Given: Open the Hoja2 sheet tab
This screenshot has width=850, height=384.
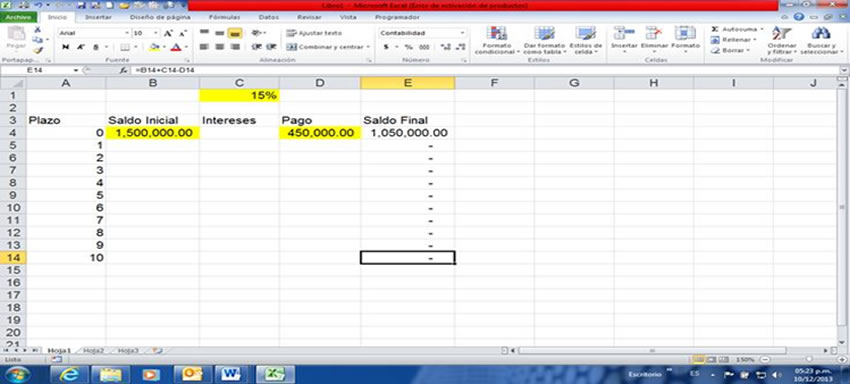Looking at the screenshot, I should click(x=93, y=350).
